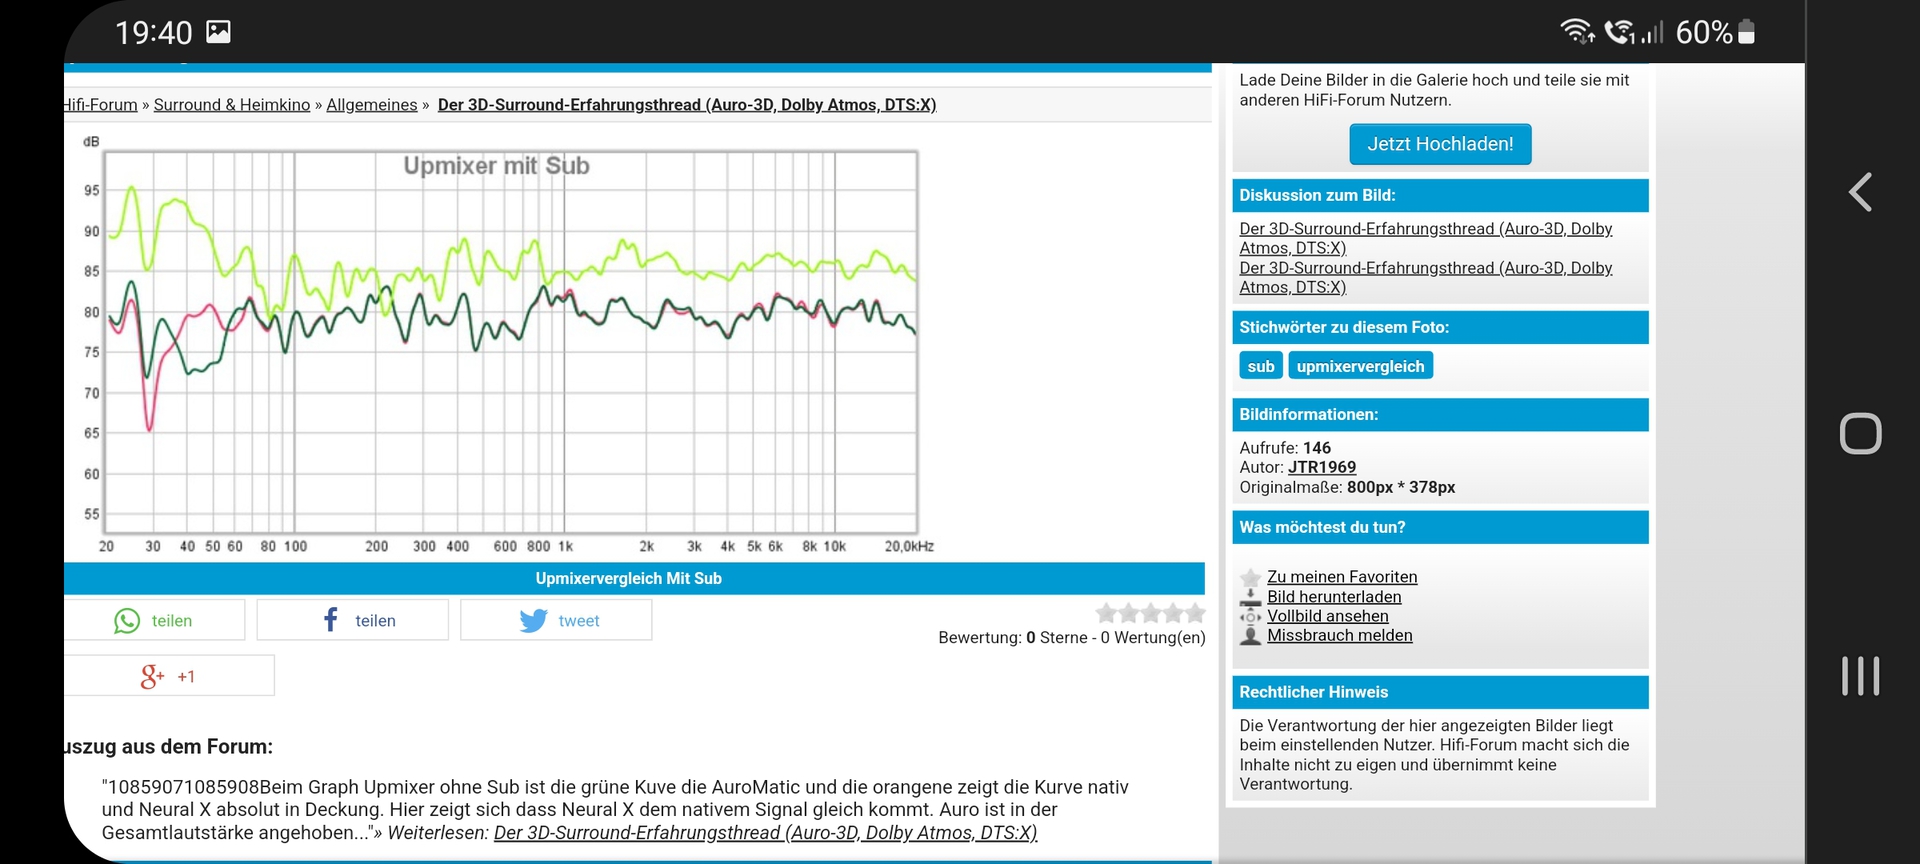Open the Surround & Heimkino breadcrumb
Viewport: 1920px width, 864px height.
pyautogui.click(x=232, y=105)
